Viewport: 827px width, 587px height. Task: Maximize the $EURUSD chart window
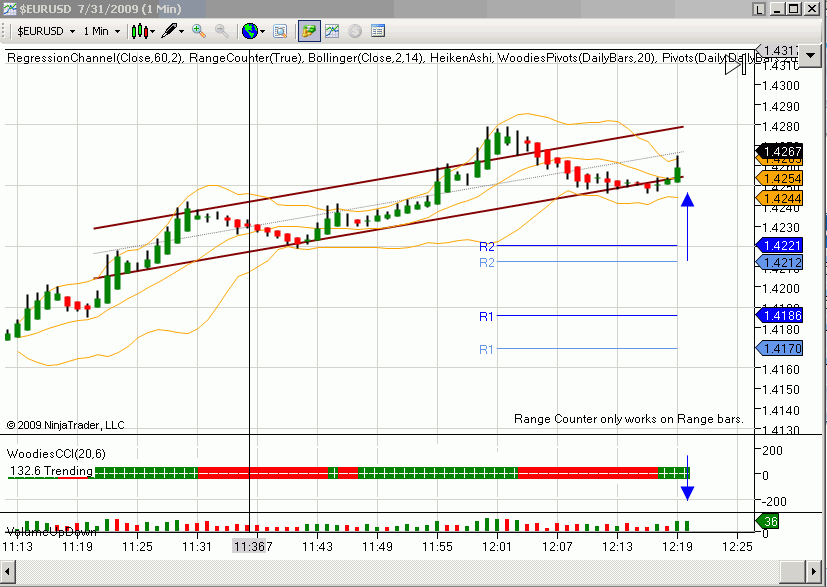click(794, 9)
